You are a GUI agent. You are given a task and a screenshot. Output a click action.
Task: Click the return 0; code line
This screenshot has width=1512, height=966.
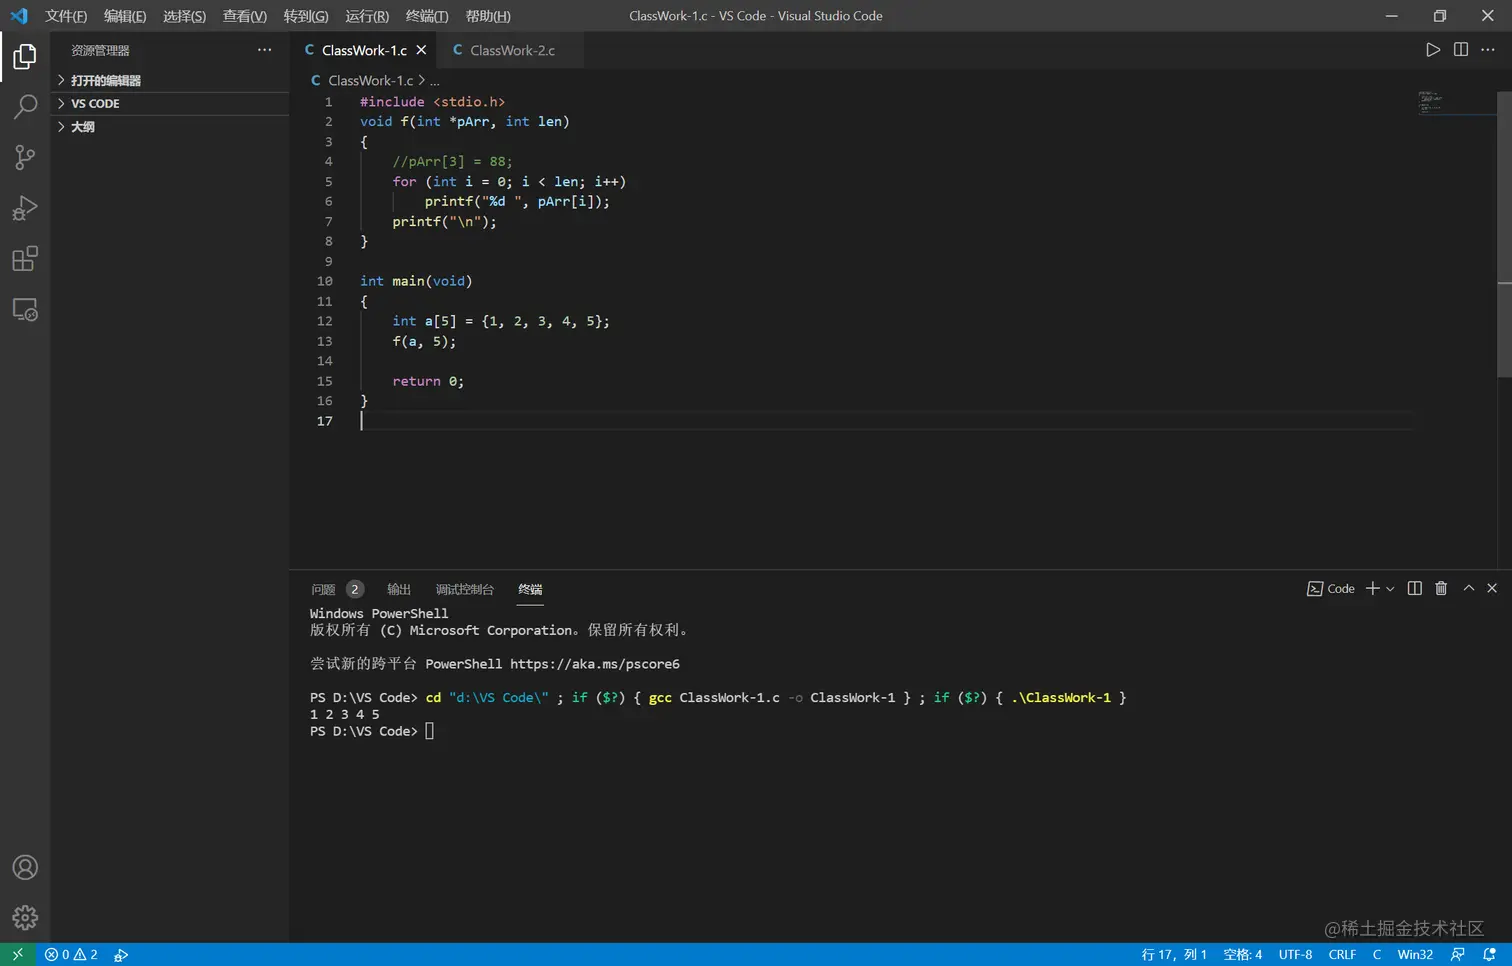point(428,381)
